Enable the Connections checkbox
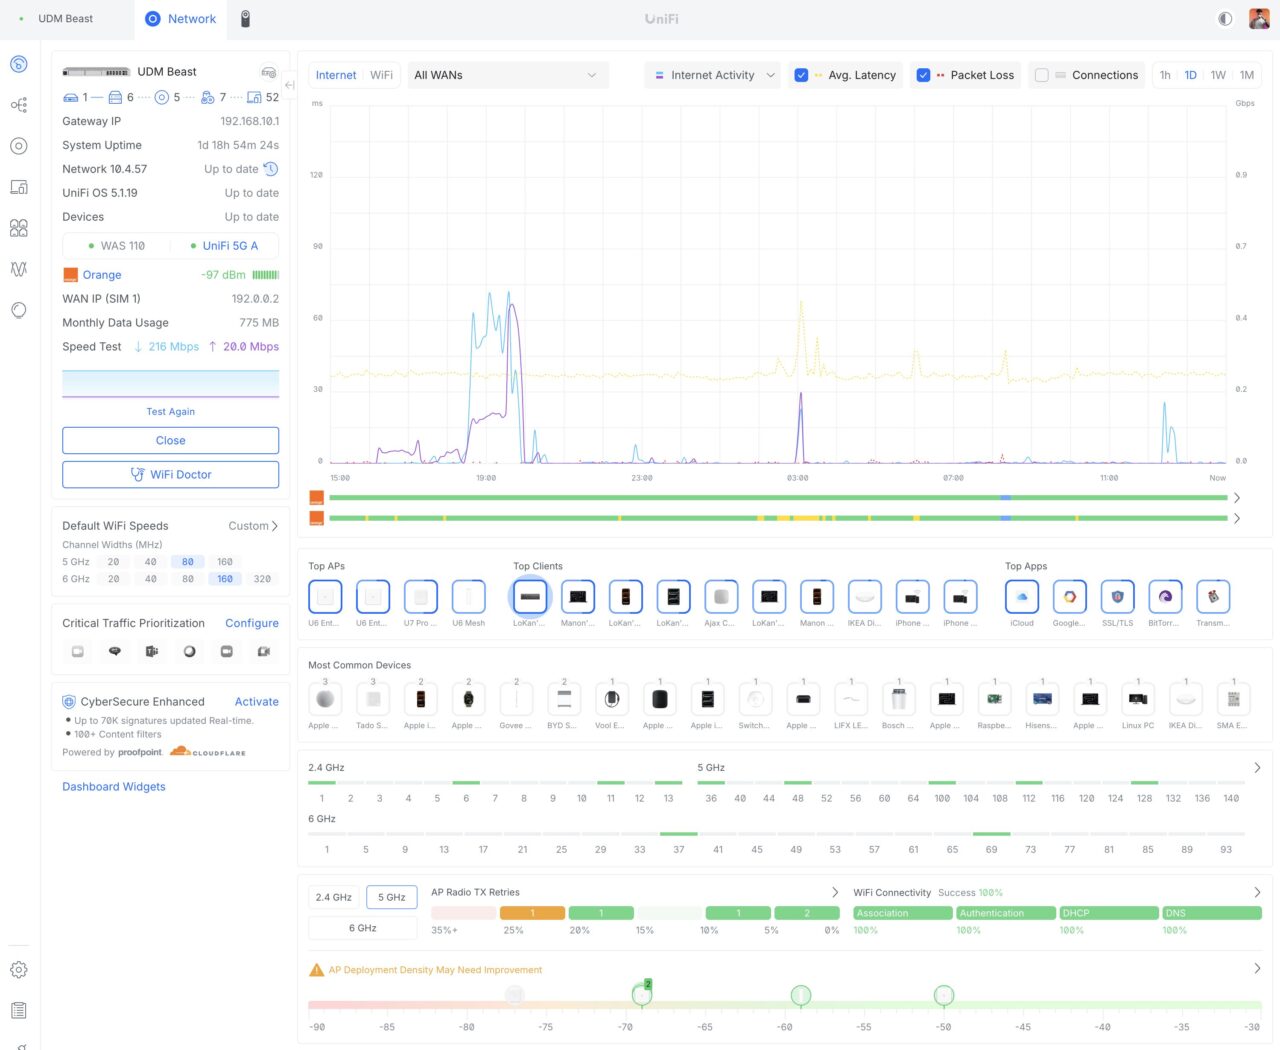Image resolution: width=1280 pixels, height=1050 pixels. coord(1041,75)
